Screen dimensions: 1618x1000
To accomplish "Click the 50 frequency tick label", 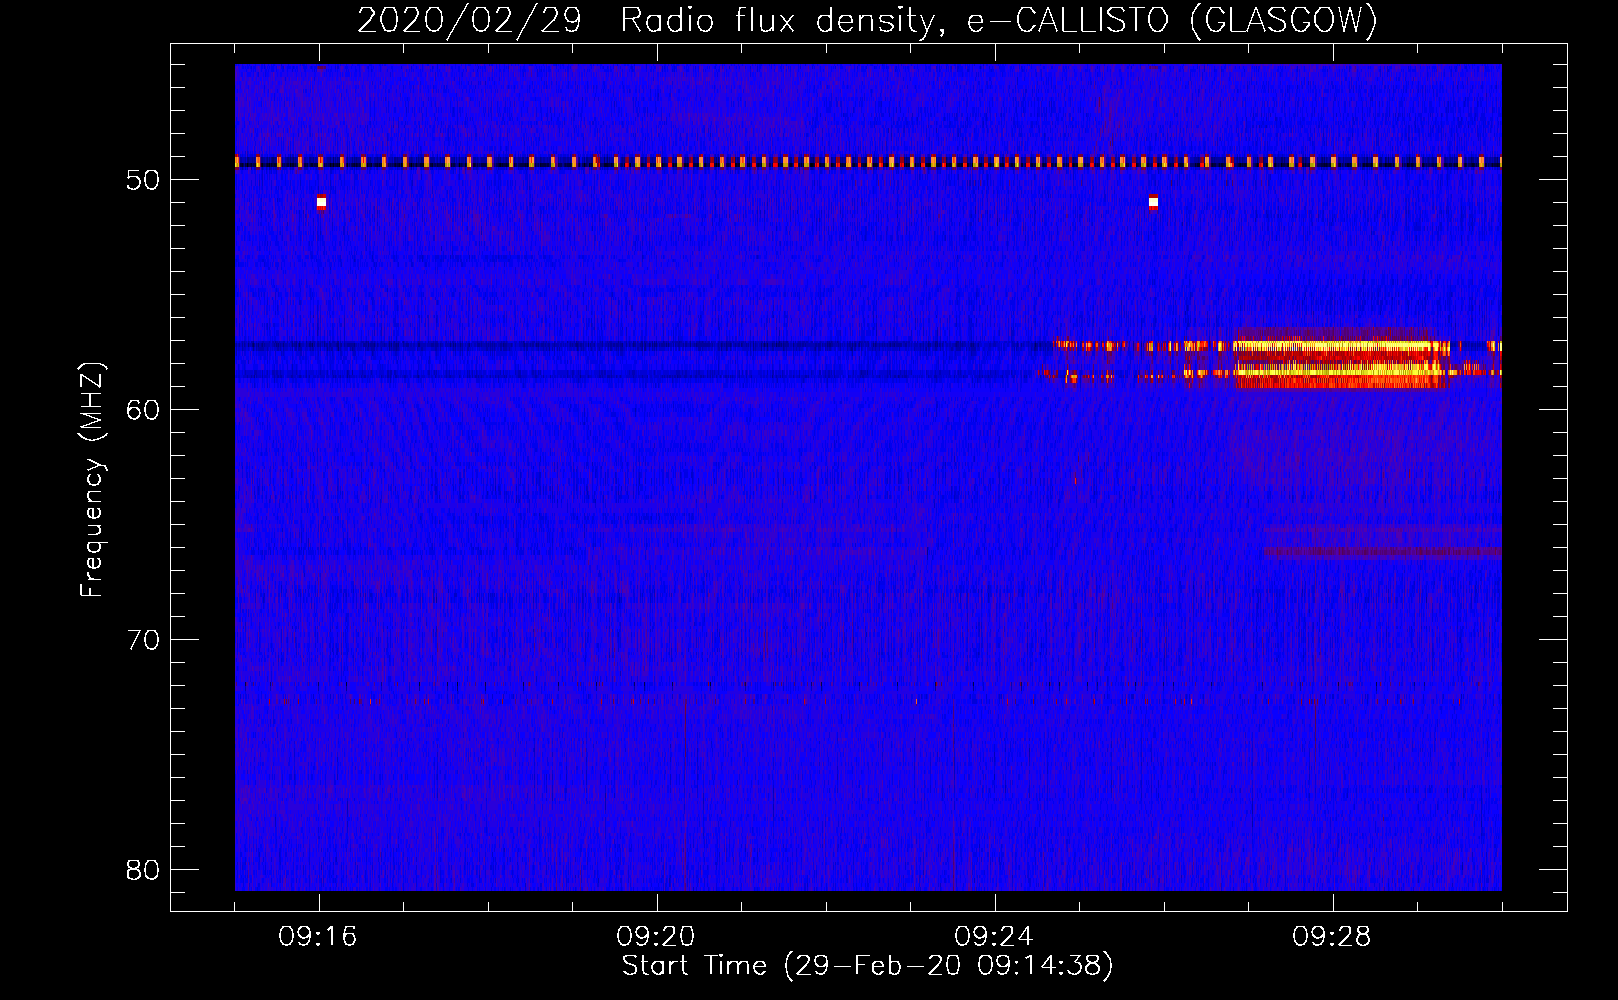I will click(143, 180).
